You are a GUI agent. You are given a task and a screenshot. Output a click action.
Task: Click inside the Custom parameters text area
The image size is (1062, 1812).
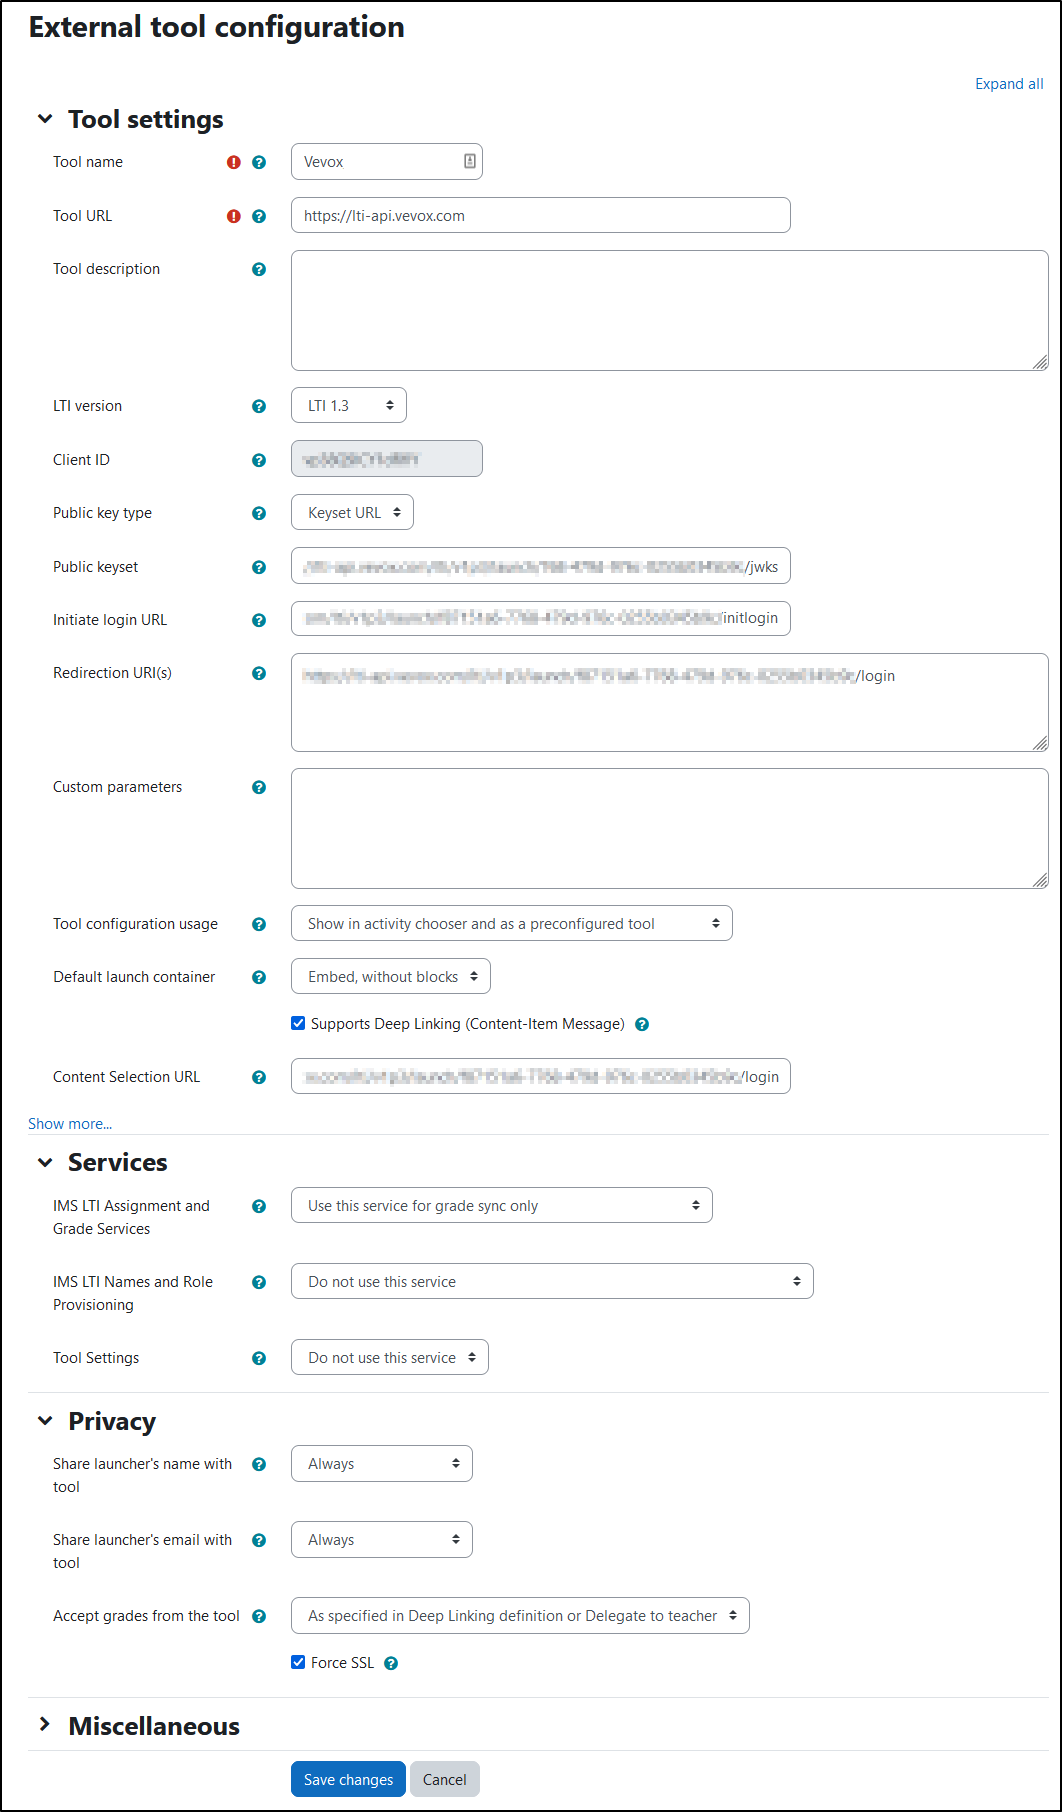pos(668,828)
